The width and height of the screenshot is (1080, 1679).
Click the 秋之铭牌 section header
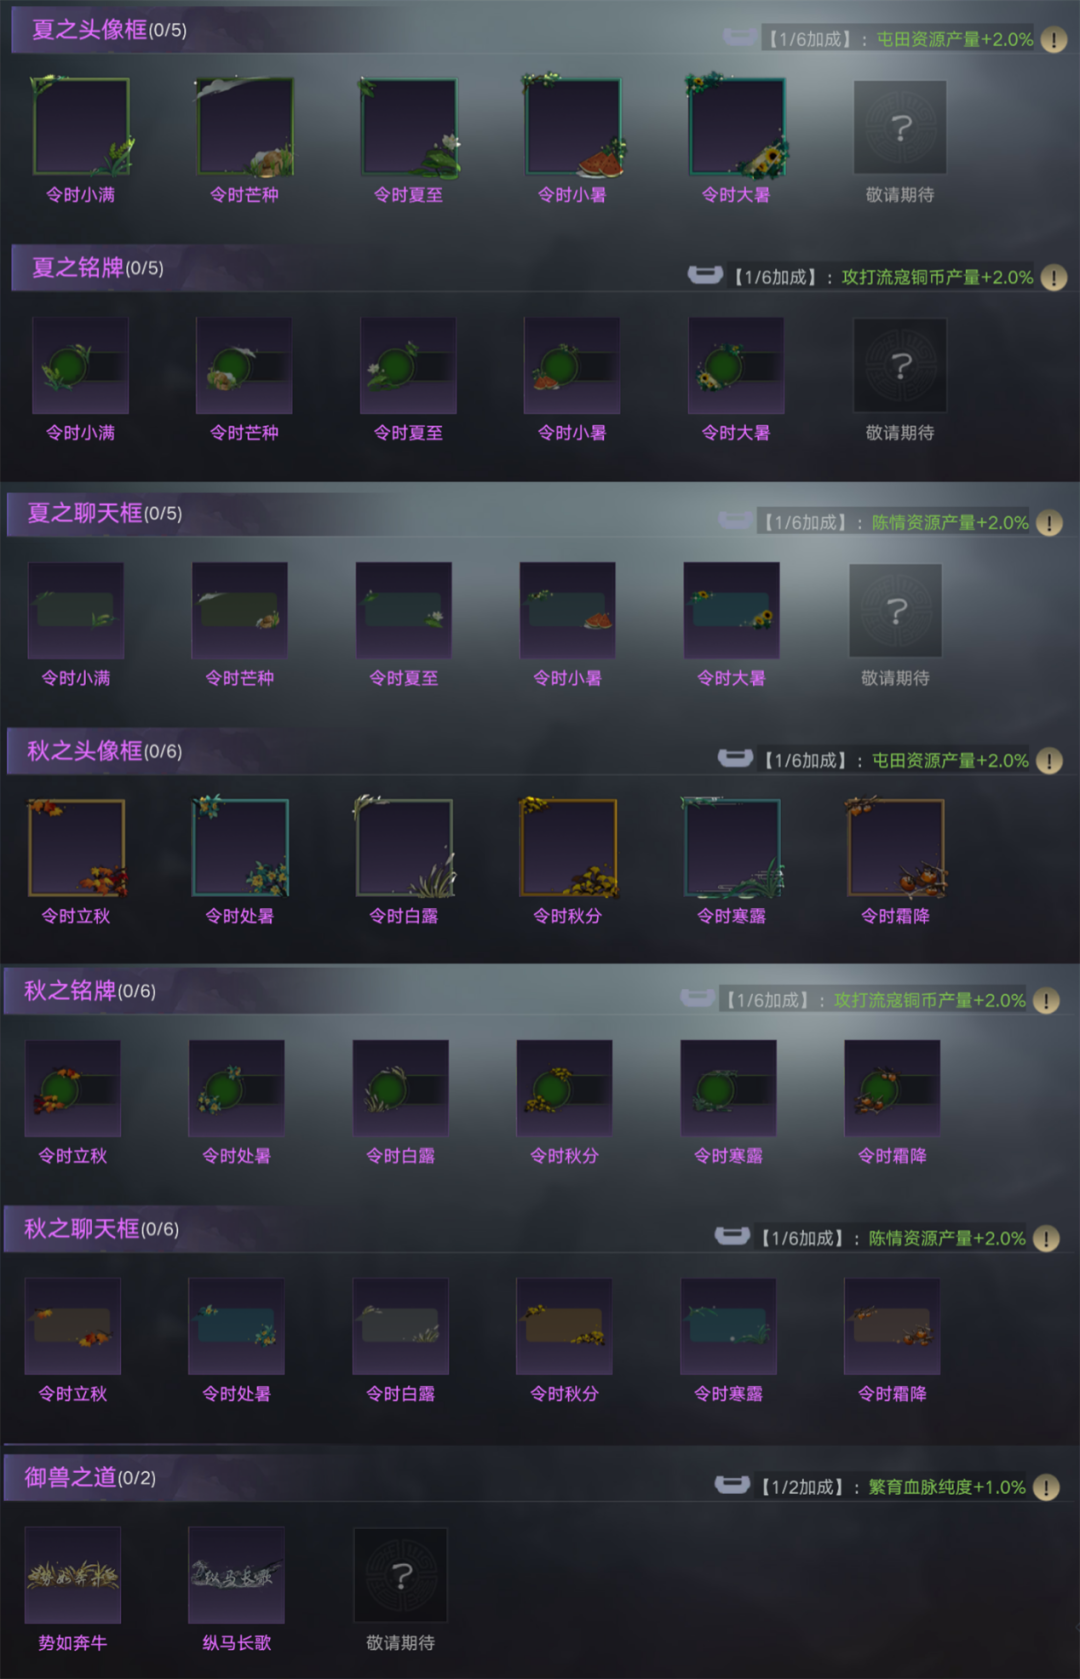click(x=90, y=991)
